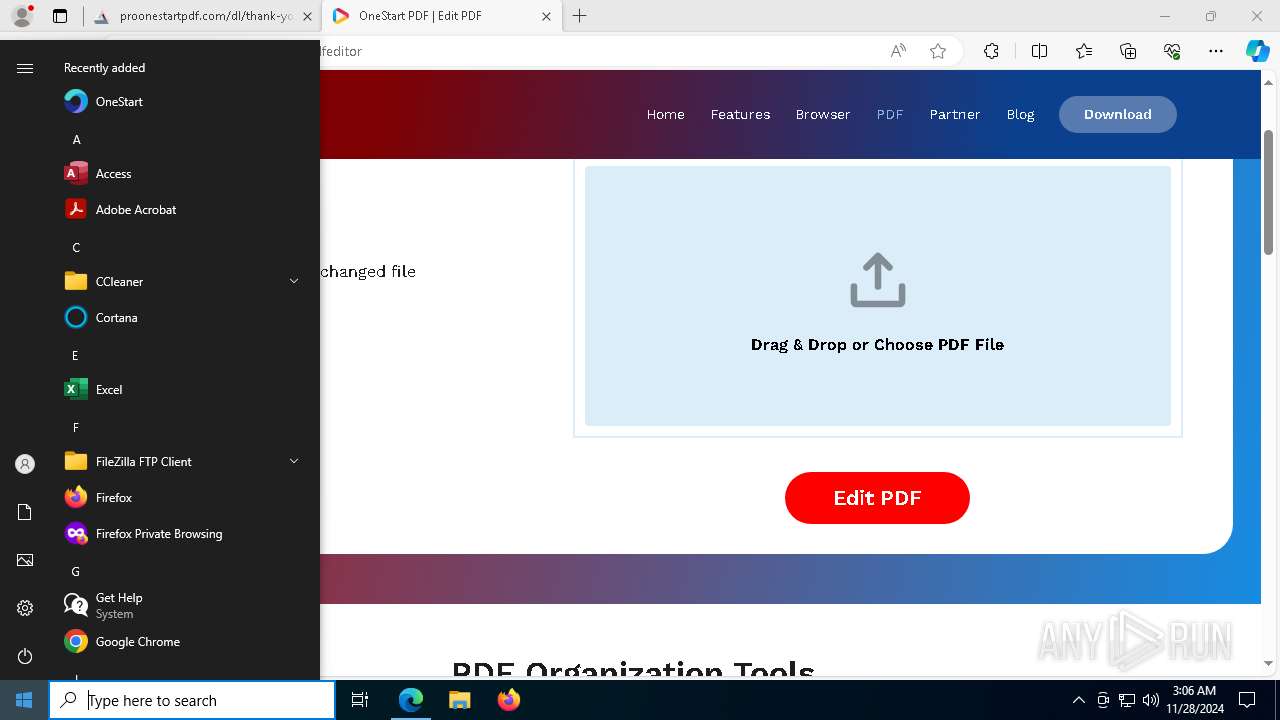Open the taskbar clock and date
Image resolution: width=1280 pixels, height=720 pixels.
(1194, 699)
